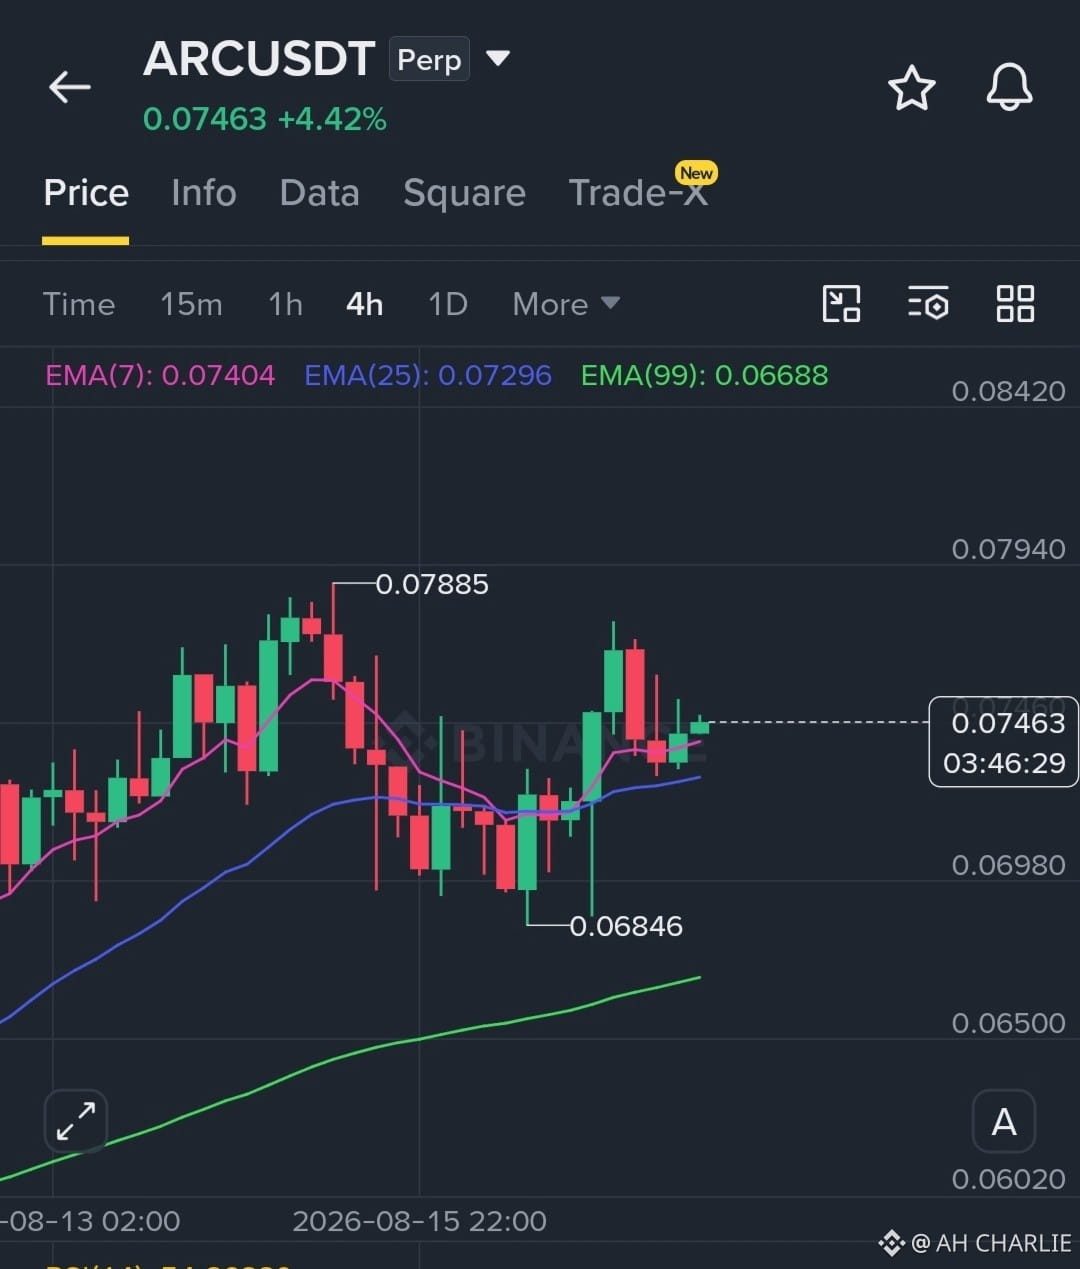The height and width of the screenshot is (1269, 1080).
Task: Switch to the Info tab
Action: (204, 192)
